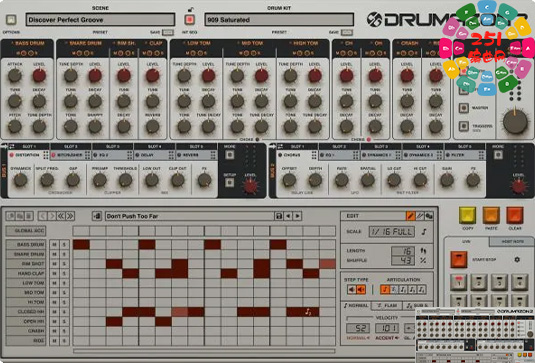Select the line draw edit tool
The height and width of the screenshot is (363, 535).
(x=420, y=216)
